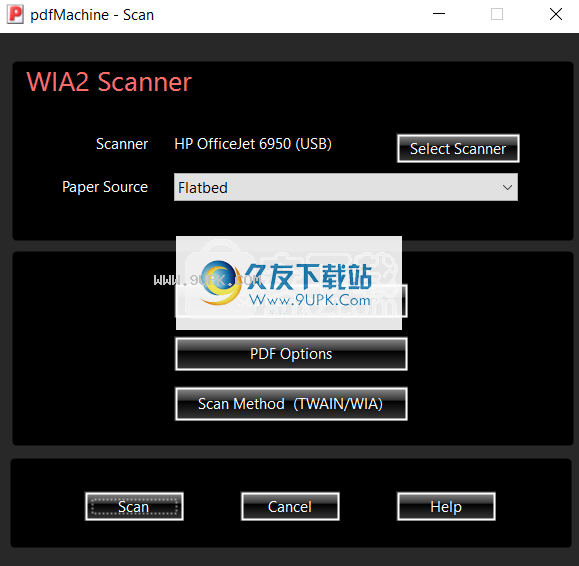
Task: Choose Scan Method (TWAIN/WIA)
Action: coord(291,404)
